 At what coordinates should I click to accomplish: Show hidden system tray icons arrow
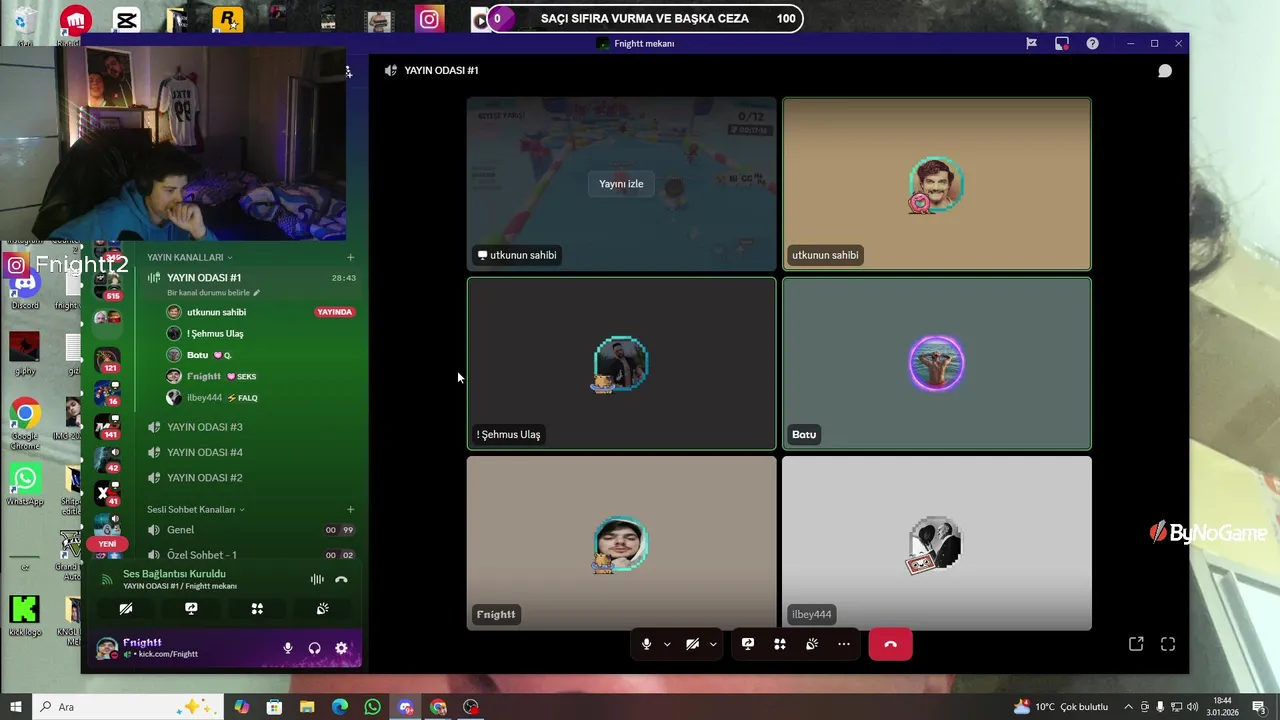[1128, 707]
